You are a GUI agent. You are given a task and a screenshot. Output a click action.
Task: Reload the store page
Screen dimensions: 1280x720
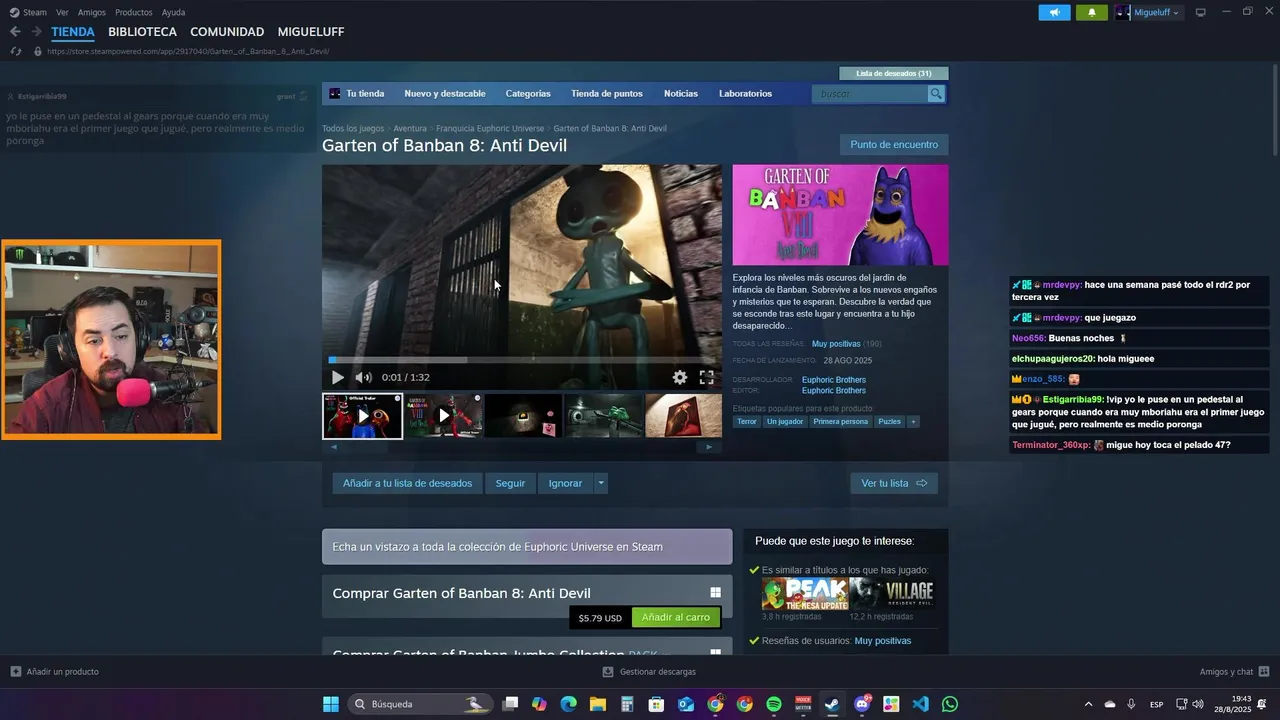click(15, 51)
